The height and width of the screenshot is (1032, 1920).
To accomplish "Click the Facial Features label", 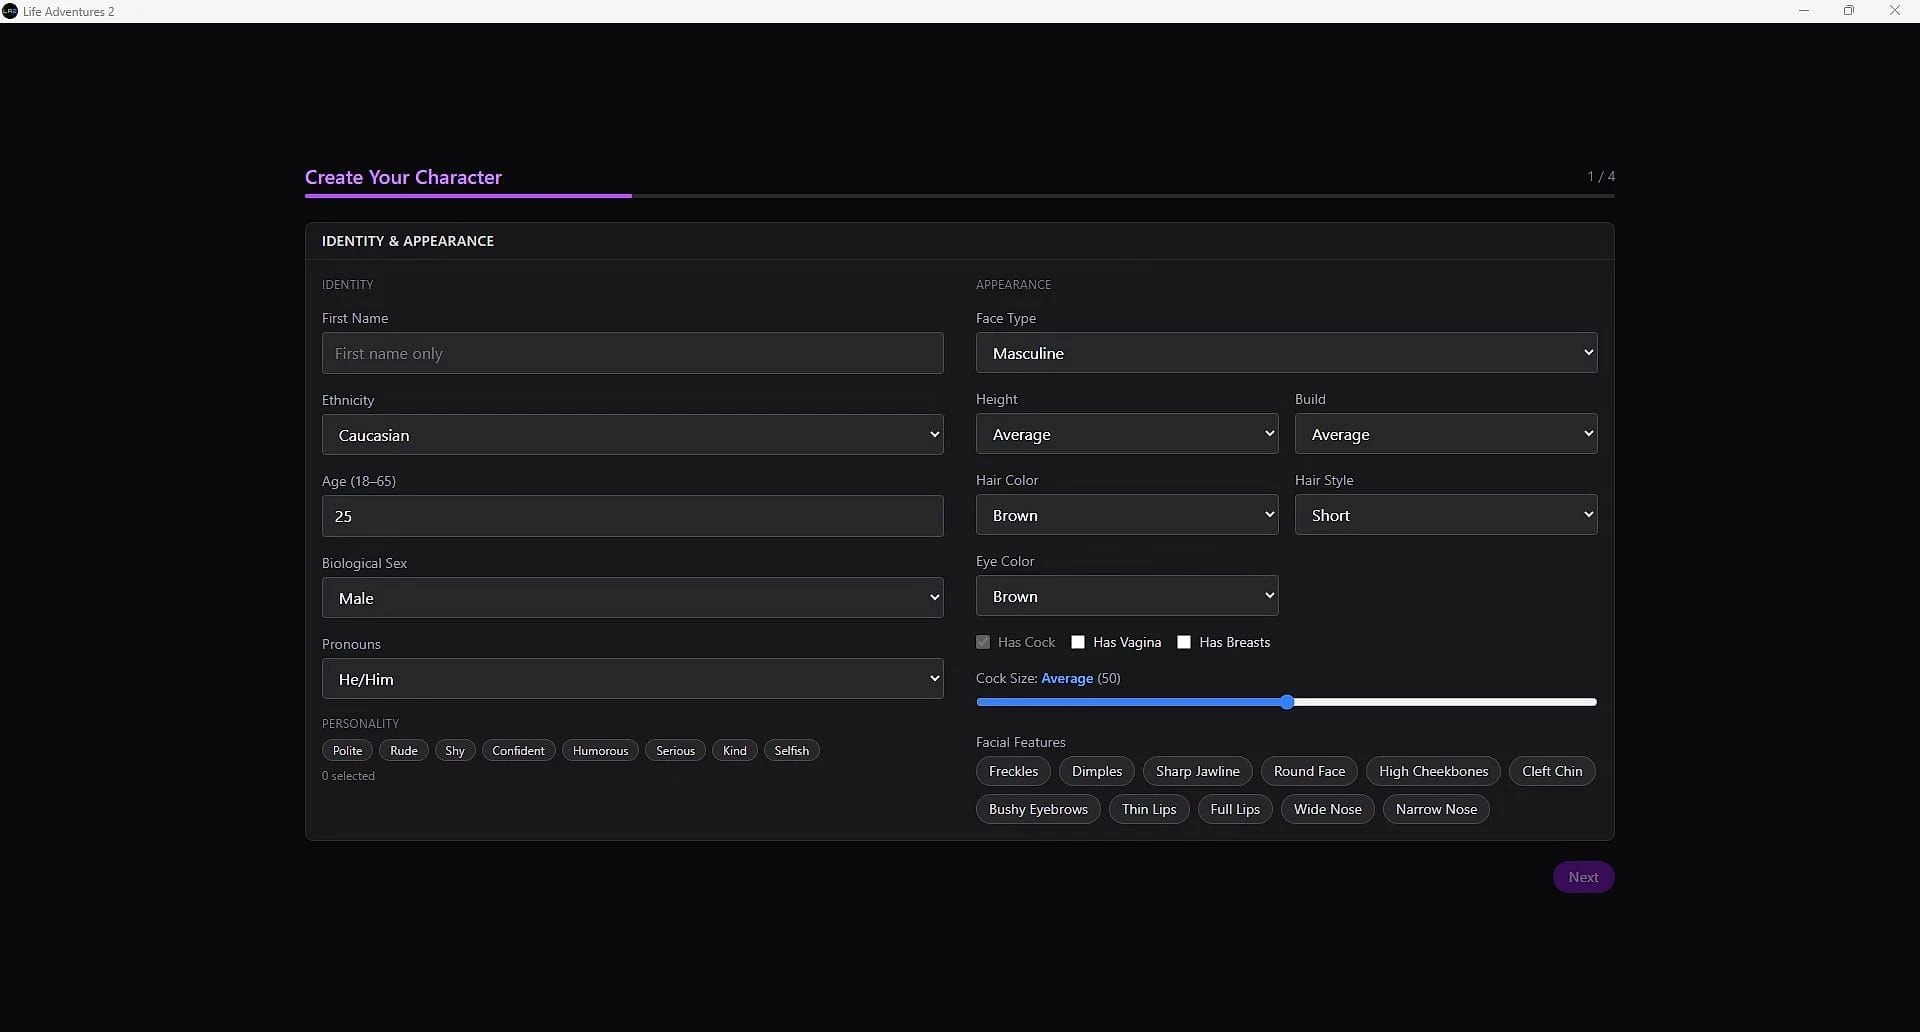I will (1020, 742).
